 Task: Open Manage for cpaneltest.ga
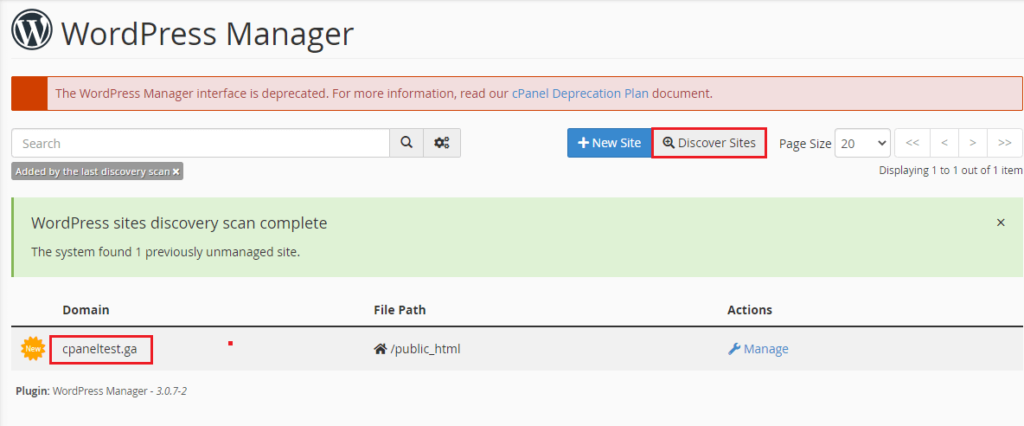(758, 349)
